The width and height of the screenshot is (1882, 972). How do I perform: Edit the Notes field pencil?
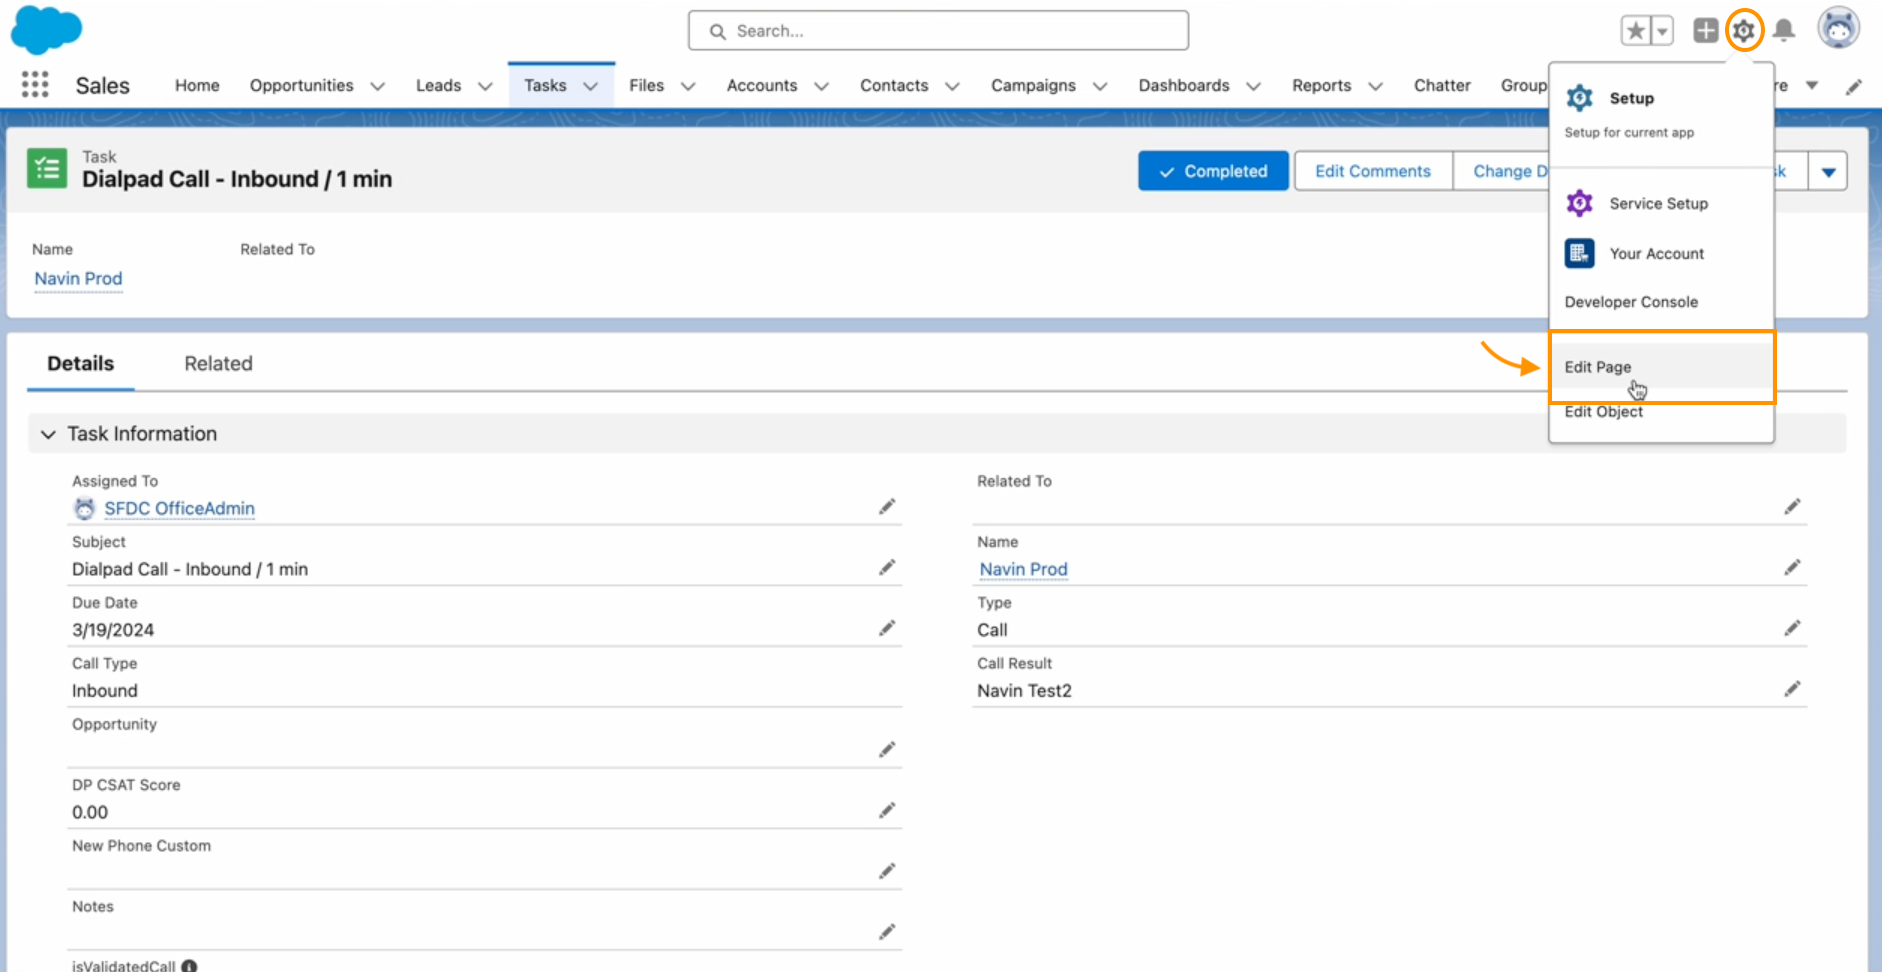887,932
